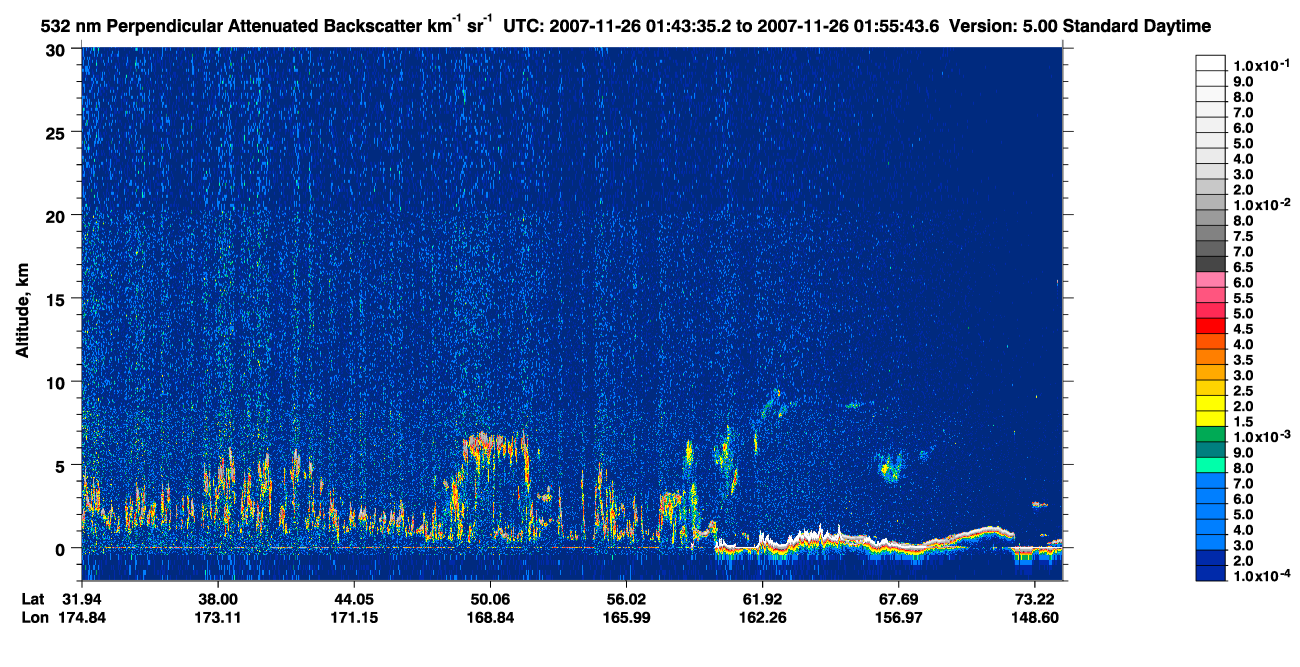
Task: Pick the darkest gray swatch above 6.5
Action: point(1211,264)
